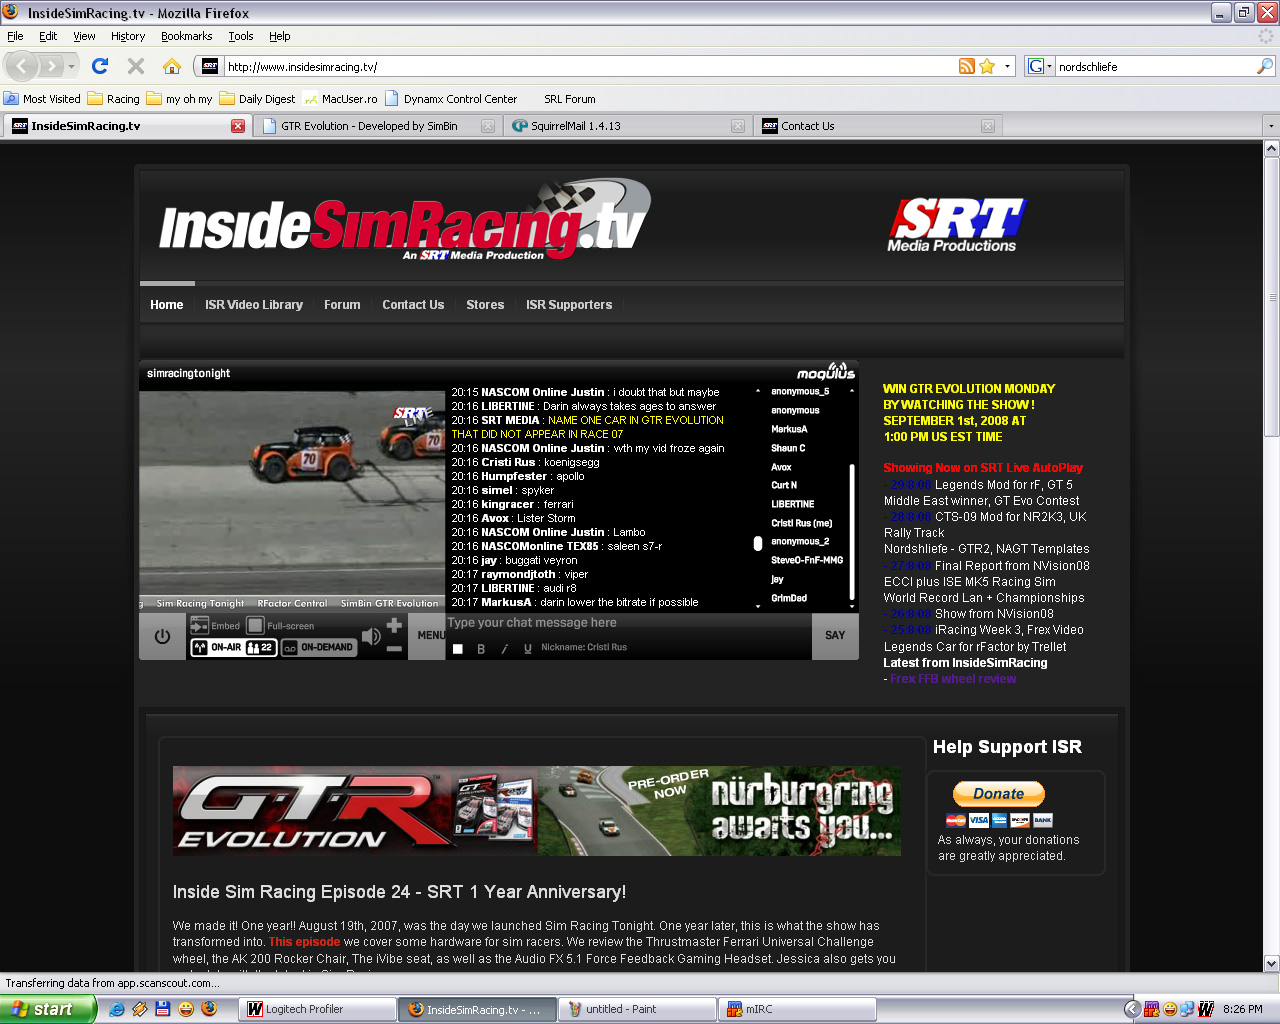Send chat message with SAY button
Image resolution: width=1280 pixels, height=1024 pixels.
(x=835, y=636)
